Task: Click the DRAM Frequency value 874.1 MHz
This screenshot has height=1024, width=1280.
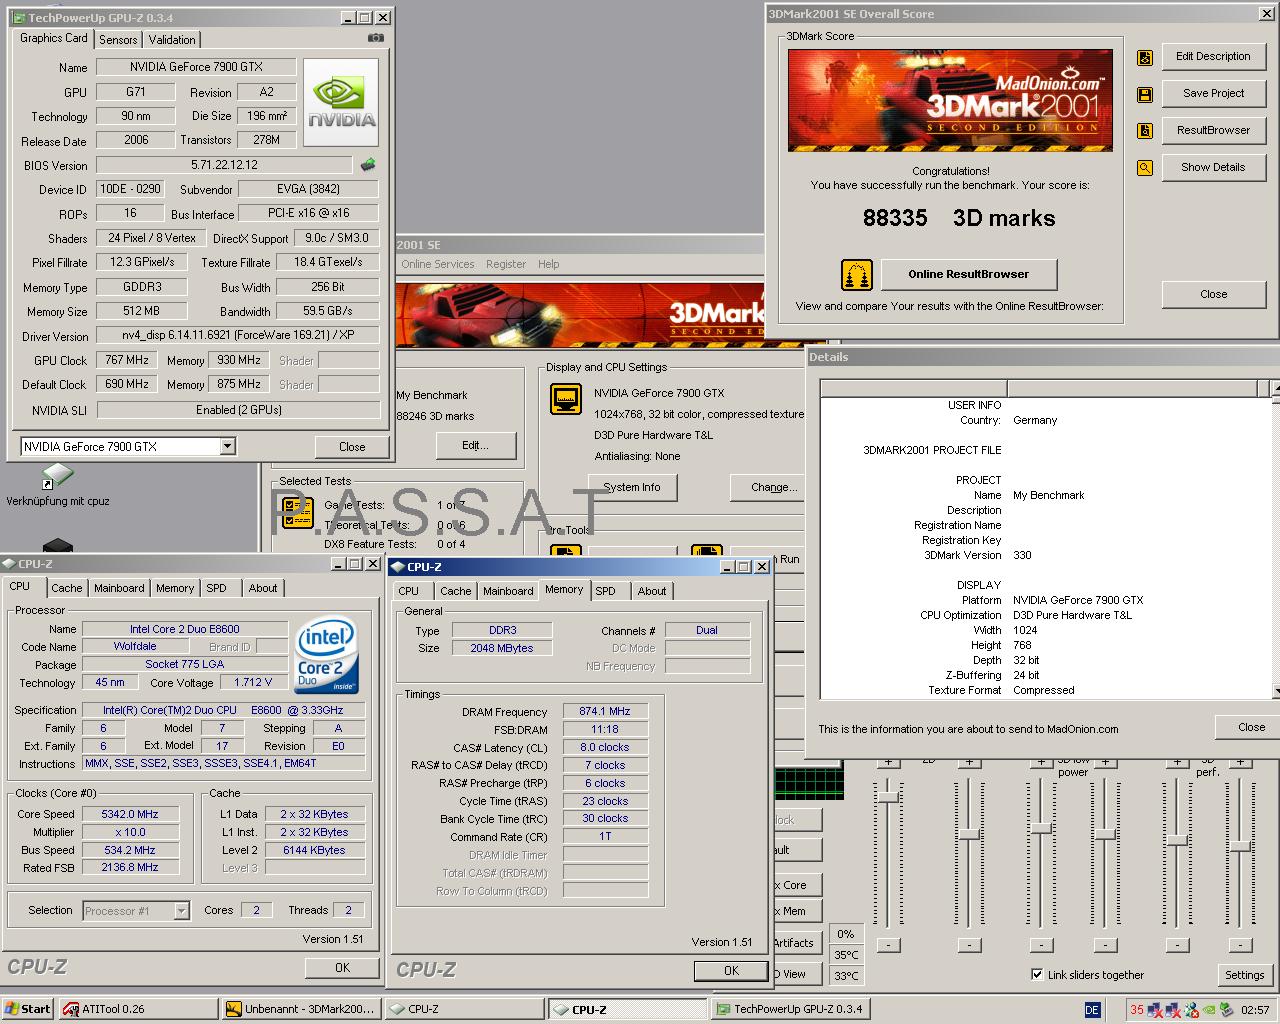Action: [605, 711]
